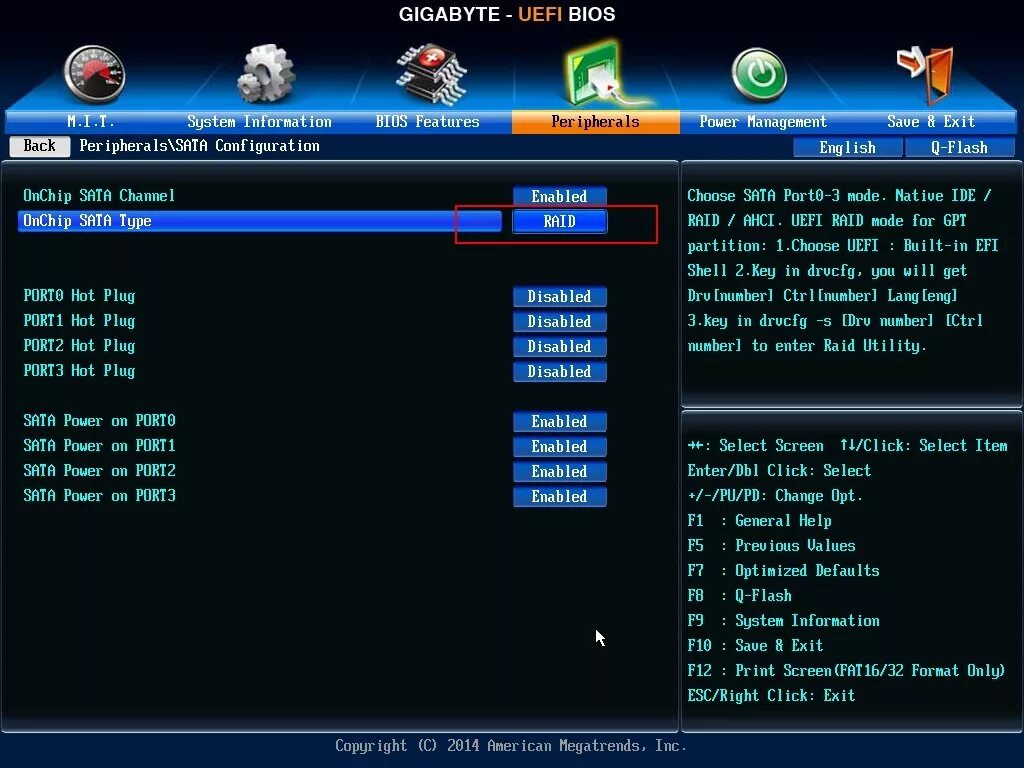This screenshot has width=1024, height=768.
Task: Change SATA Power on PORT0 value
Action: point(560,421)
